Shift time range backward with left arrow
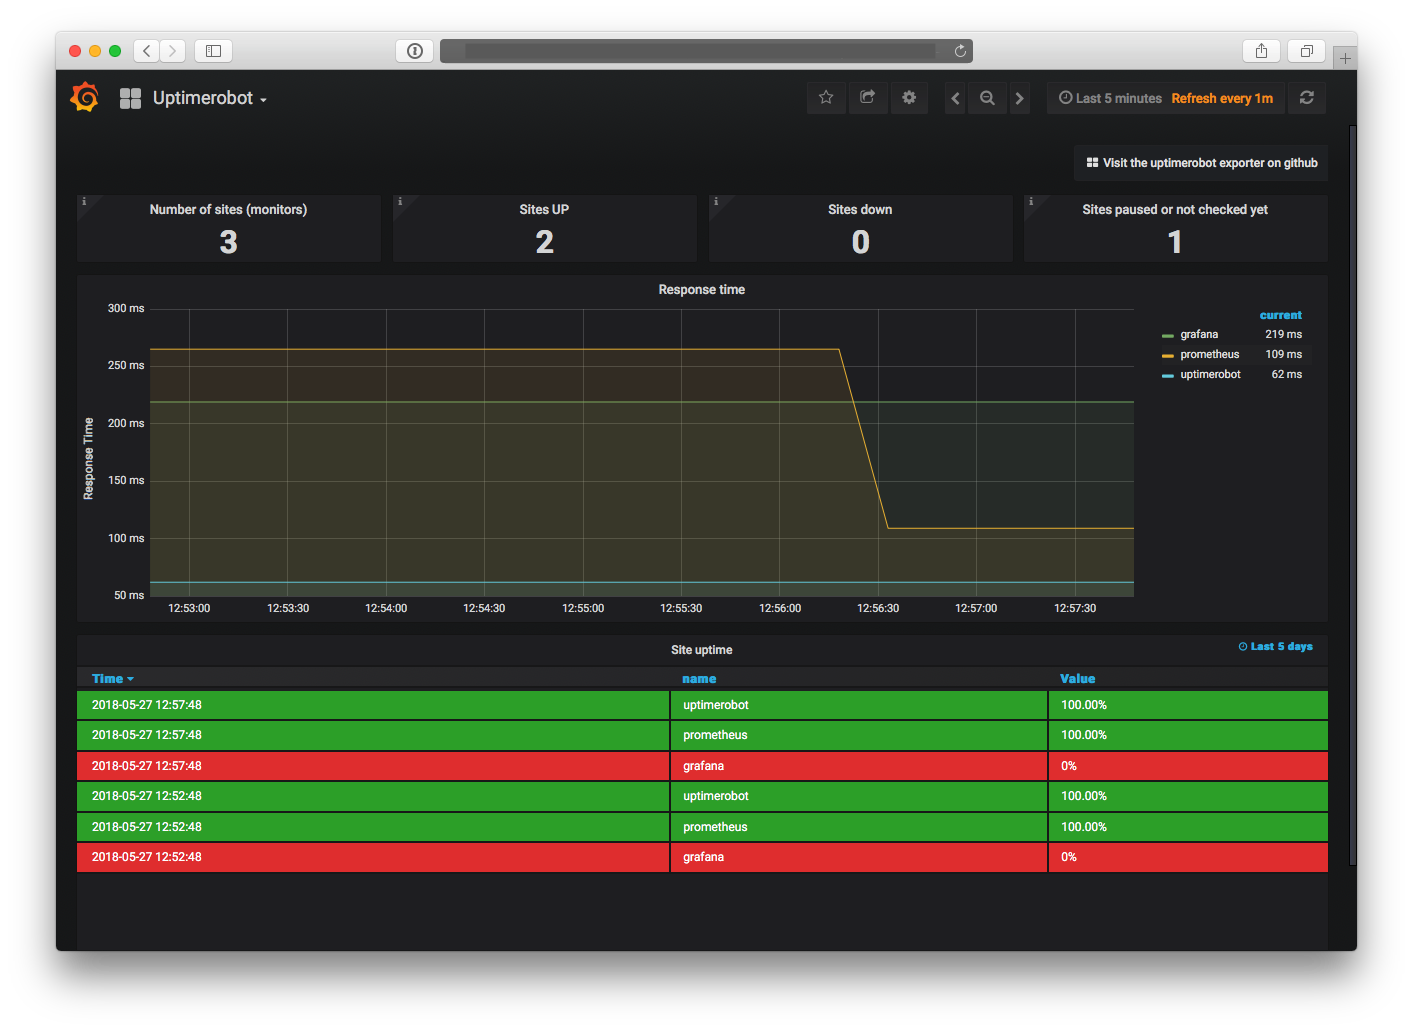 tap(955, 98)
